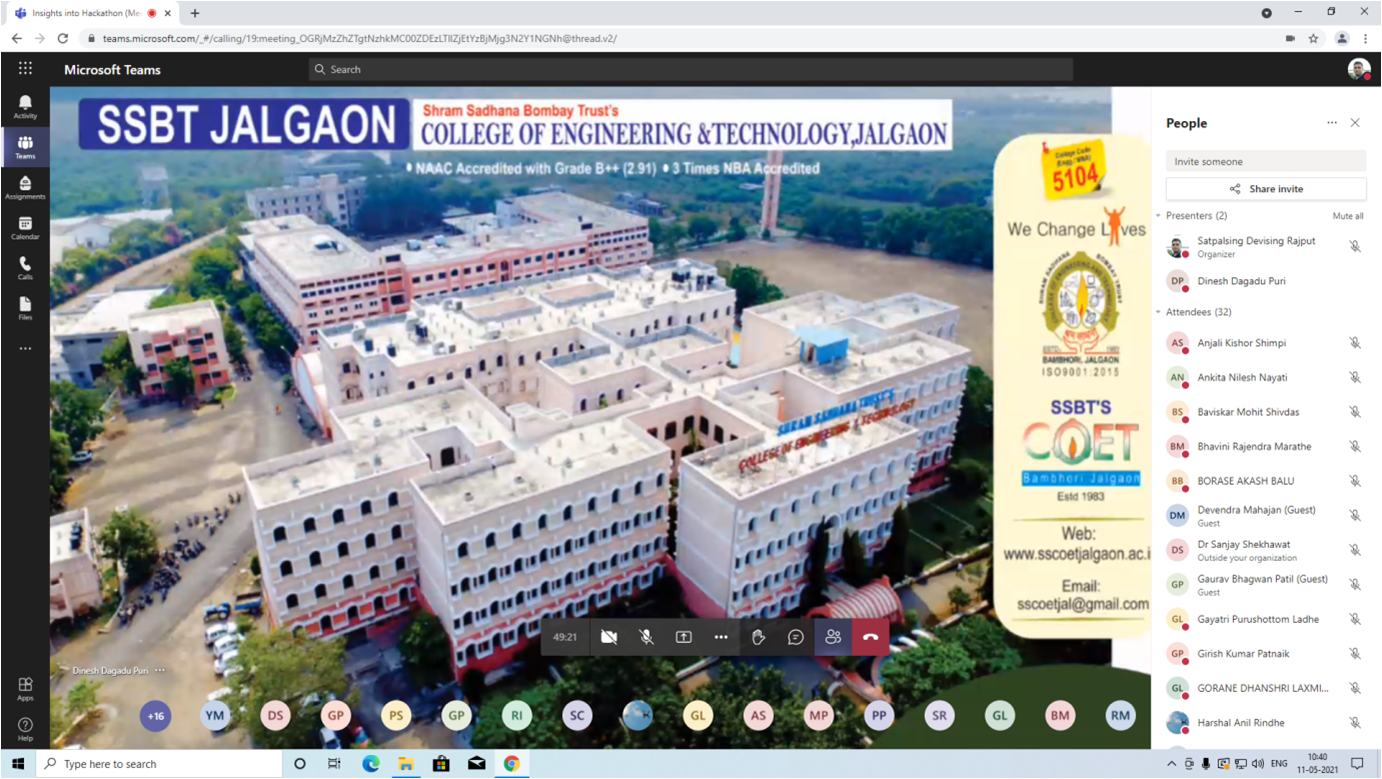
Task: Click muted mic icon beside Girish Kumar Patnaik
Action: (1355, 653)
